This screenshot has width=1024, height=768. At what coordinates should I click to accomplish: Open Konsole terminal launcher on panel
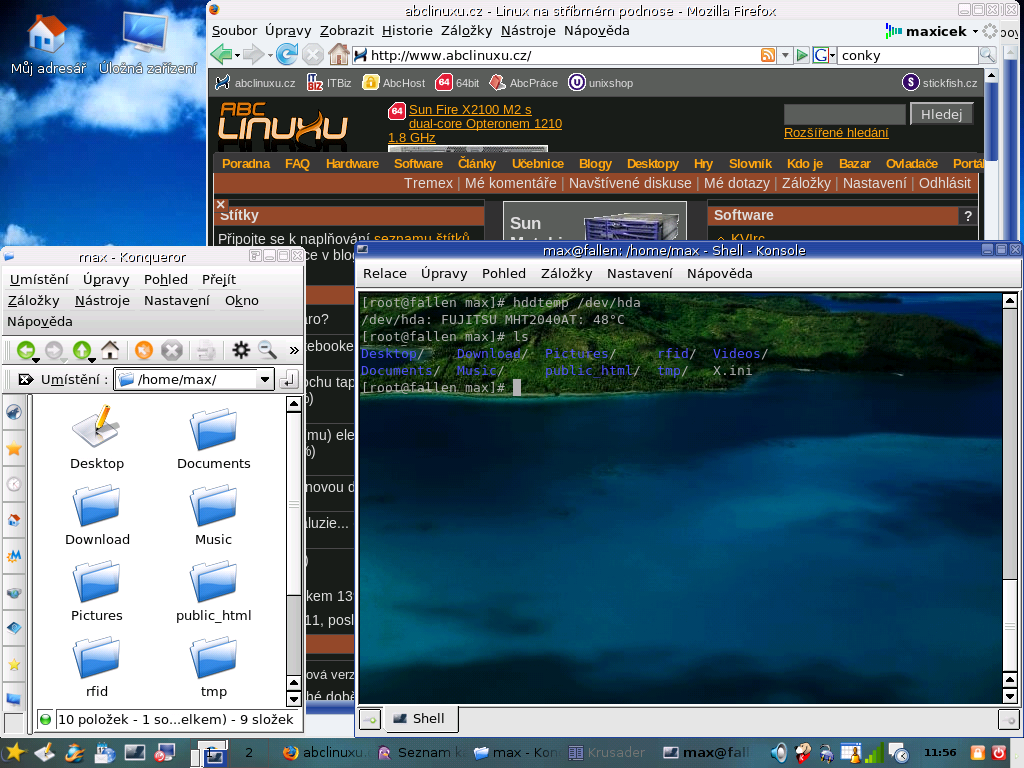click(135, 752)
